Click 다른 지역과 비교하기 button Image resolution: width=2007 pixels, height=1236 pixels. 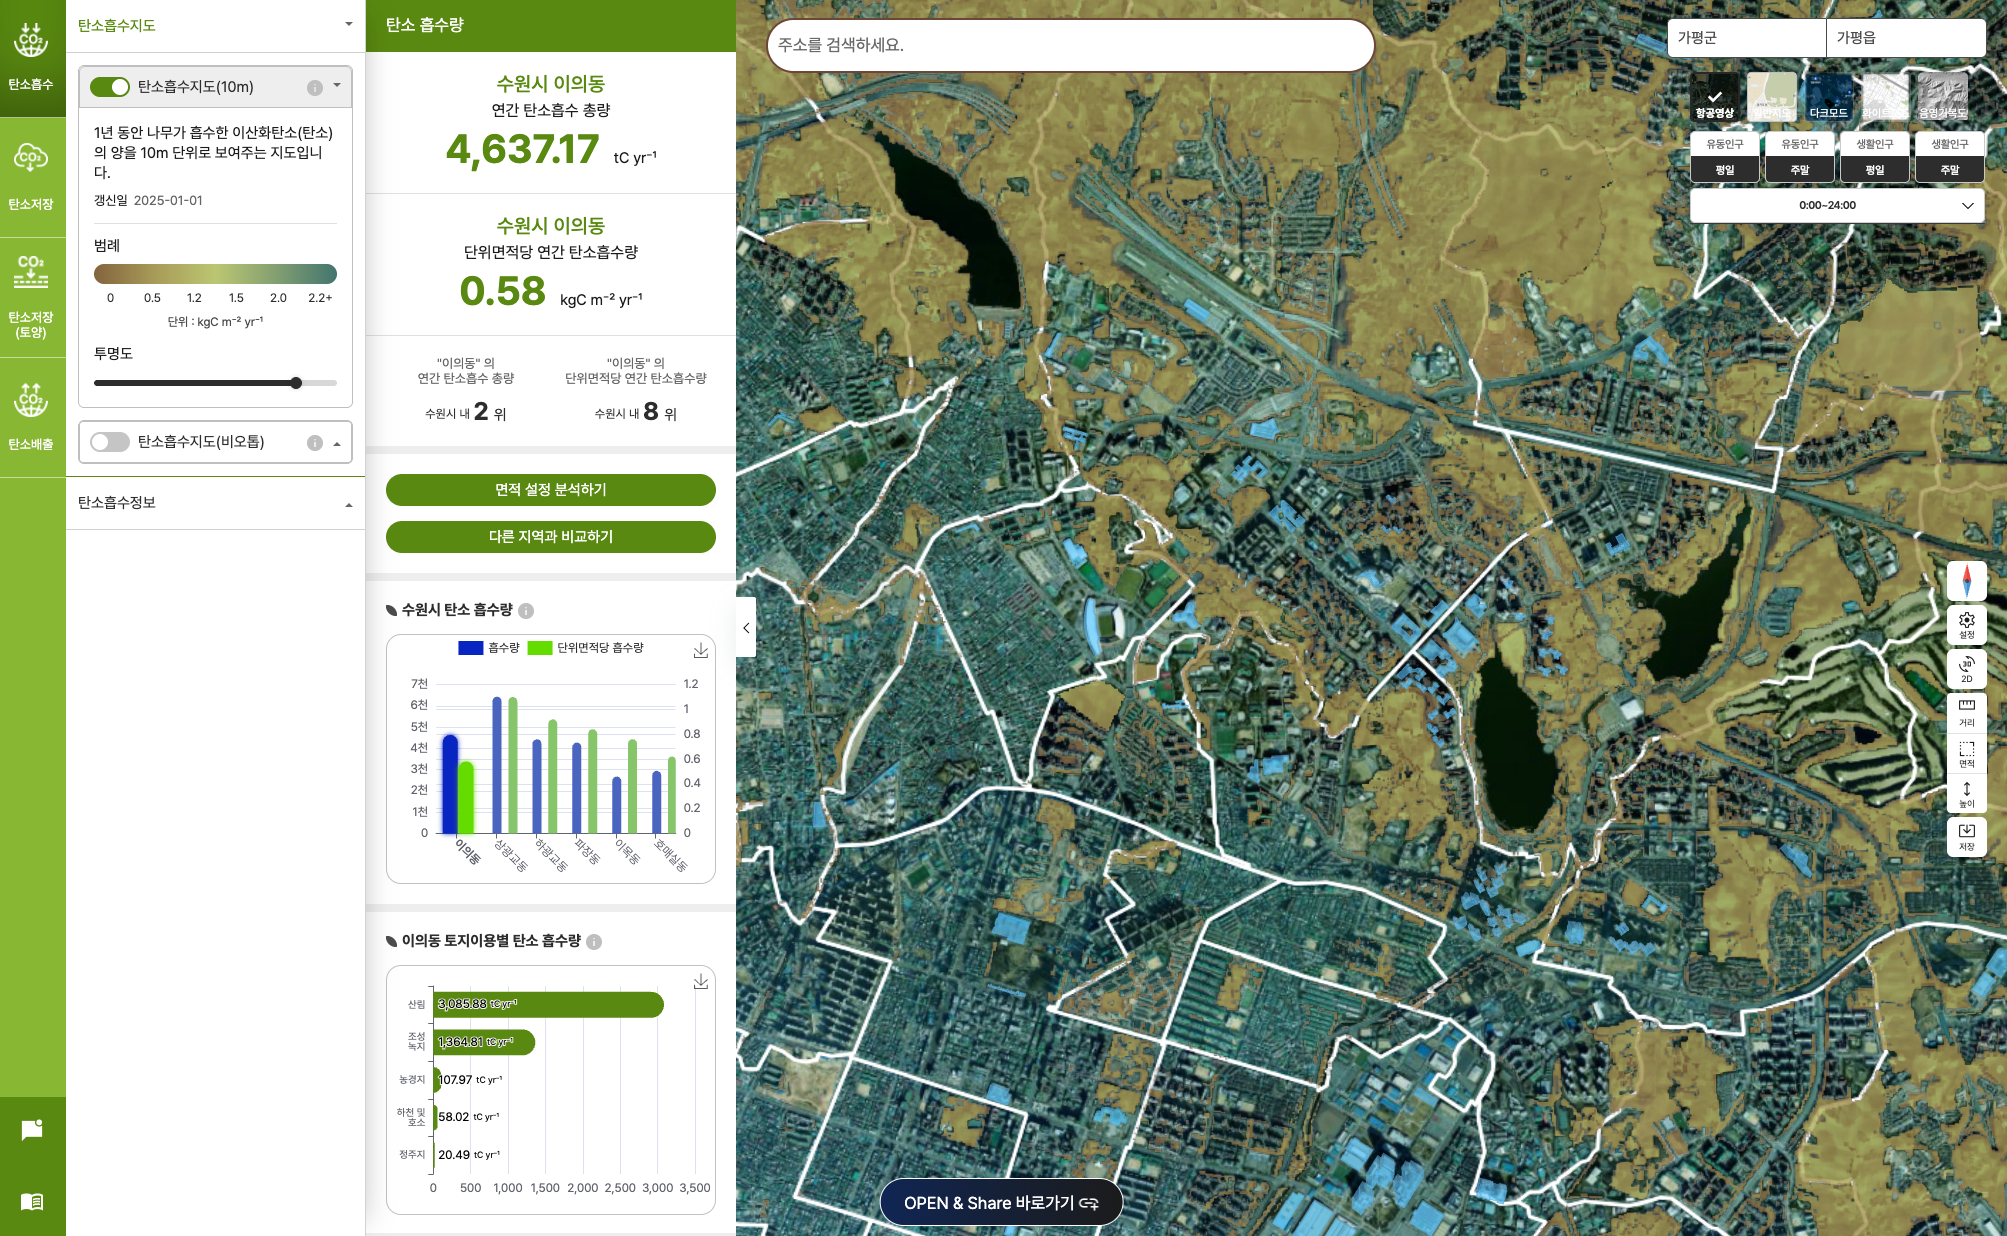click(550, 537)
